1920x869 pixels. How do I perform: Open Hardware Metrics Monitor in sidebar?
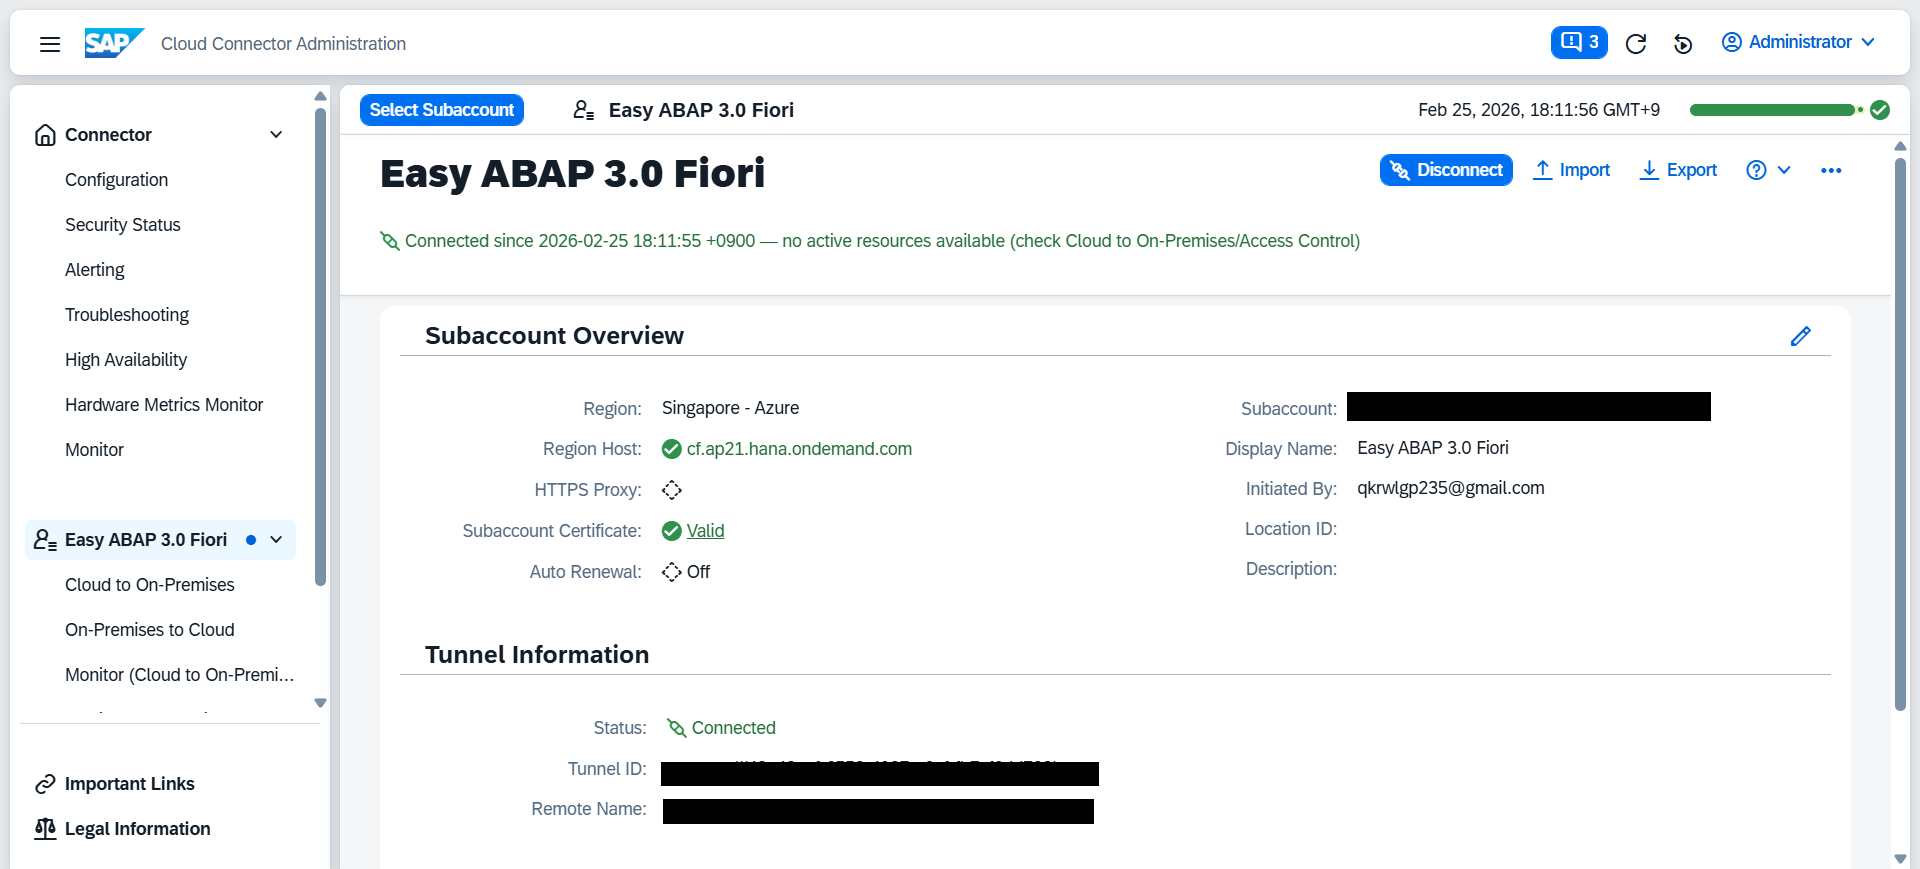click(164, 405)
